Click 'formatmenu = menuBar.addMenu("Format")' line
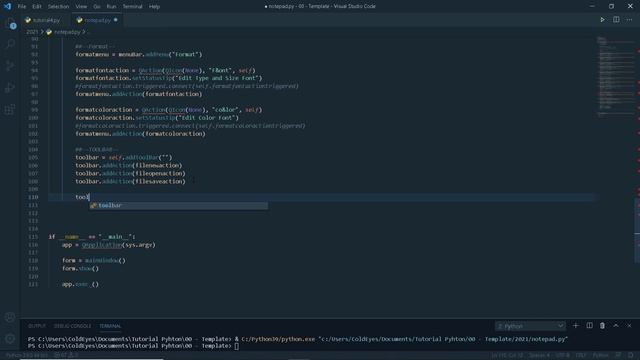 coord(138,54)
